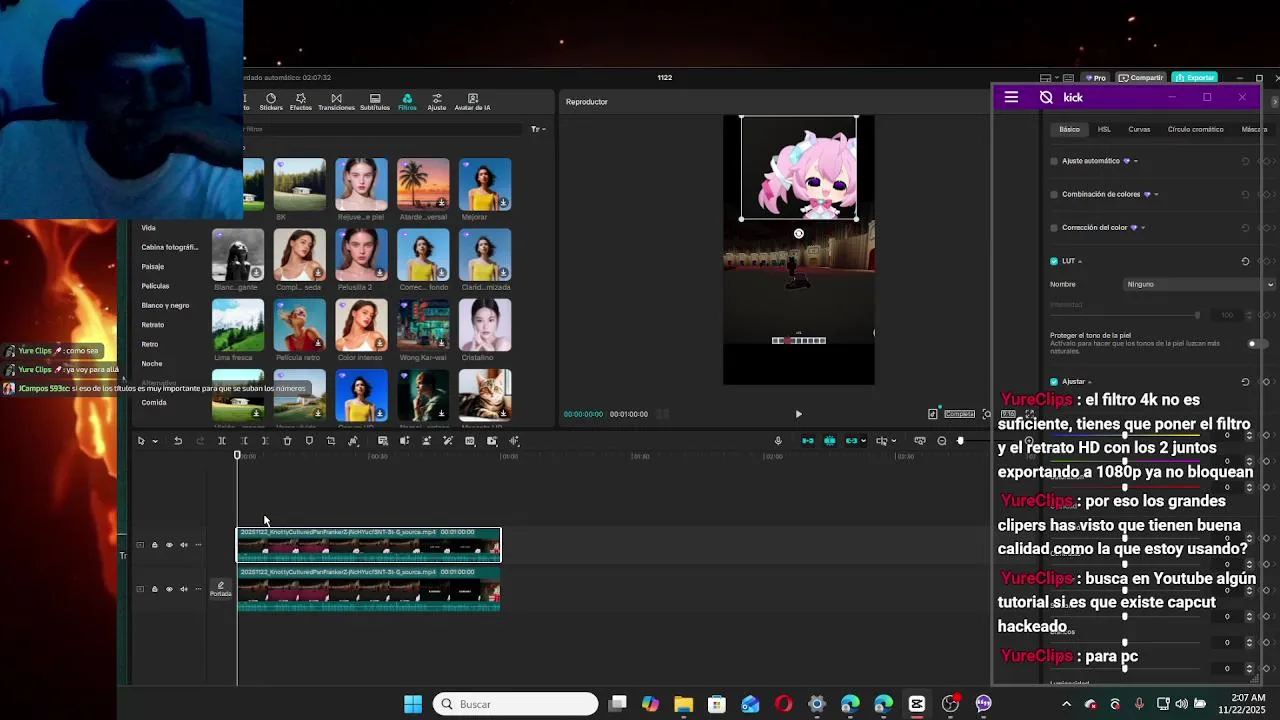Open the Ajuste panel in the top toolbar
This screenshot has width=1280, height=720.
click(x=437, y=102)
